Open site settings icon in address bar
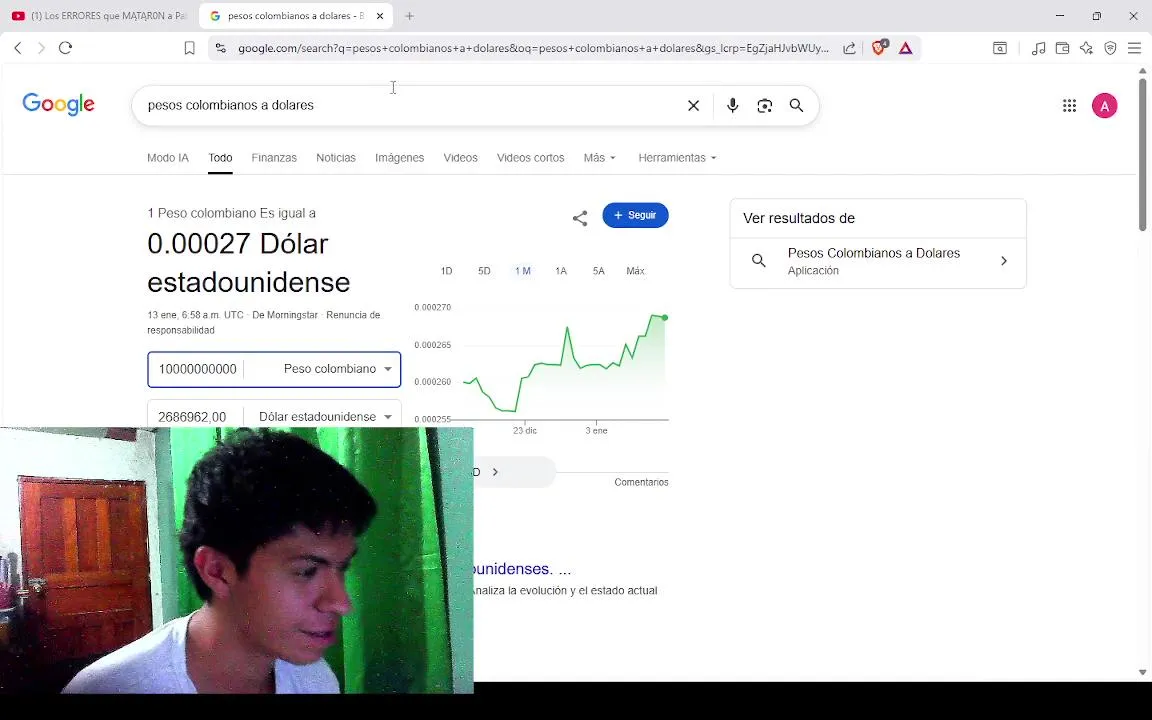Viewport: 1152px width, 720px height. 220,48
